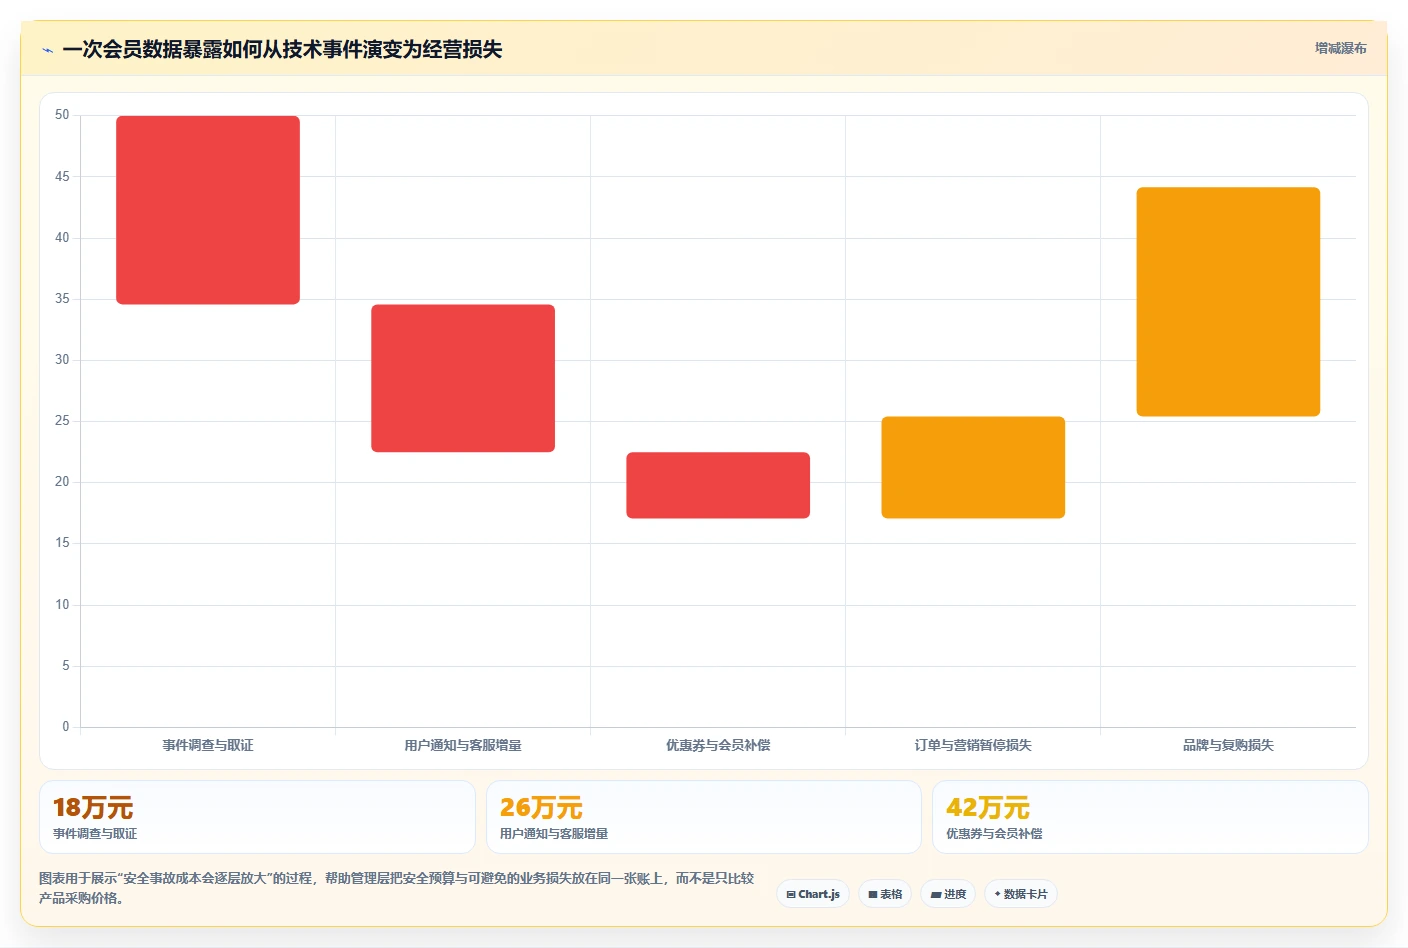Click the y-axis value 10
Viewport: 1408px width, 948px height.
pyautogui.click(x=62, y=605)
